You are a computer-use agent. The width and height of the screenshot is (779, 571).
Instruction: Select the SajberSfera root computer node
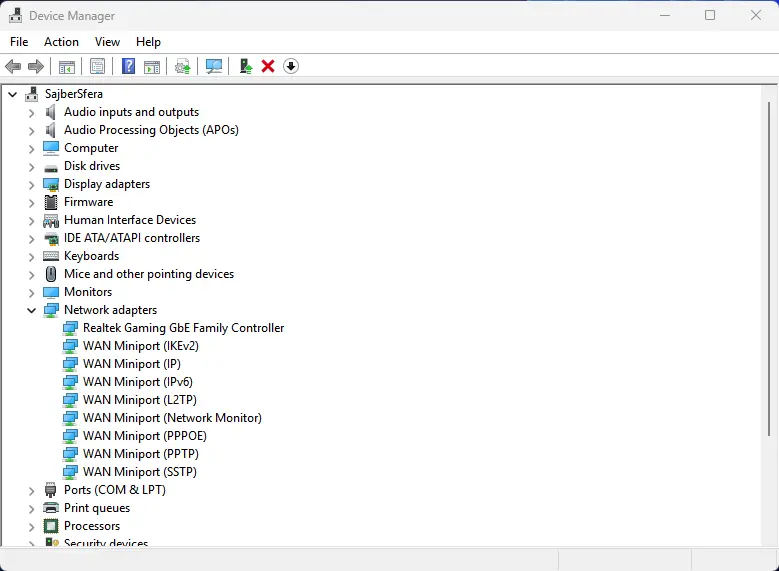pos(76,94)
